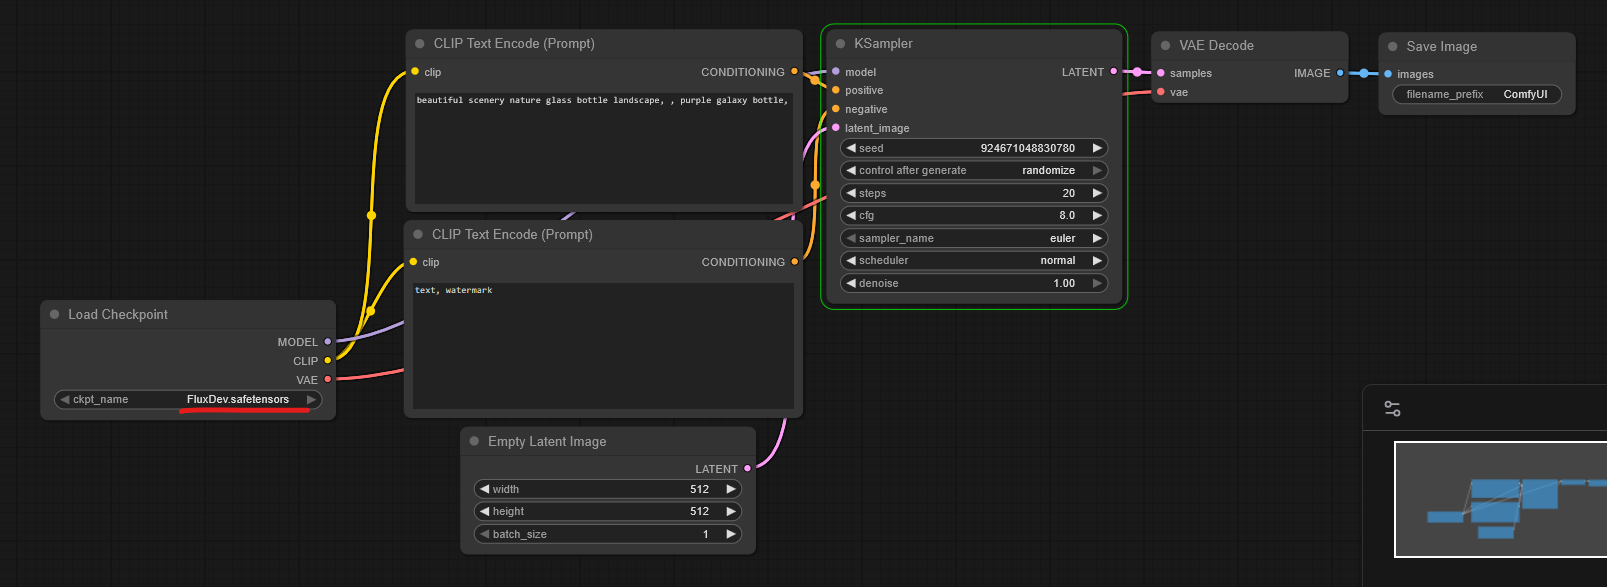
Task: Click the KSampler latent_image input socket
Action: (836, 128)
